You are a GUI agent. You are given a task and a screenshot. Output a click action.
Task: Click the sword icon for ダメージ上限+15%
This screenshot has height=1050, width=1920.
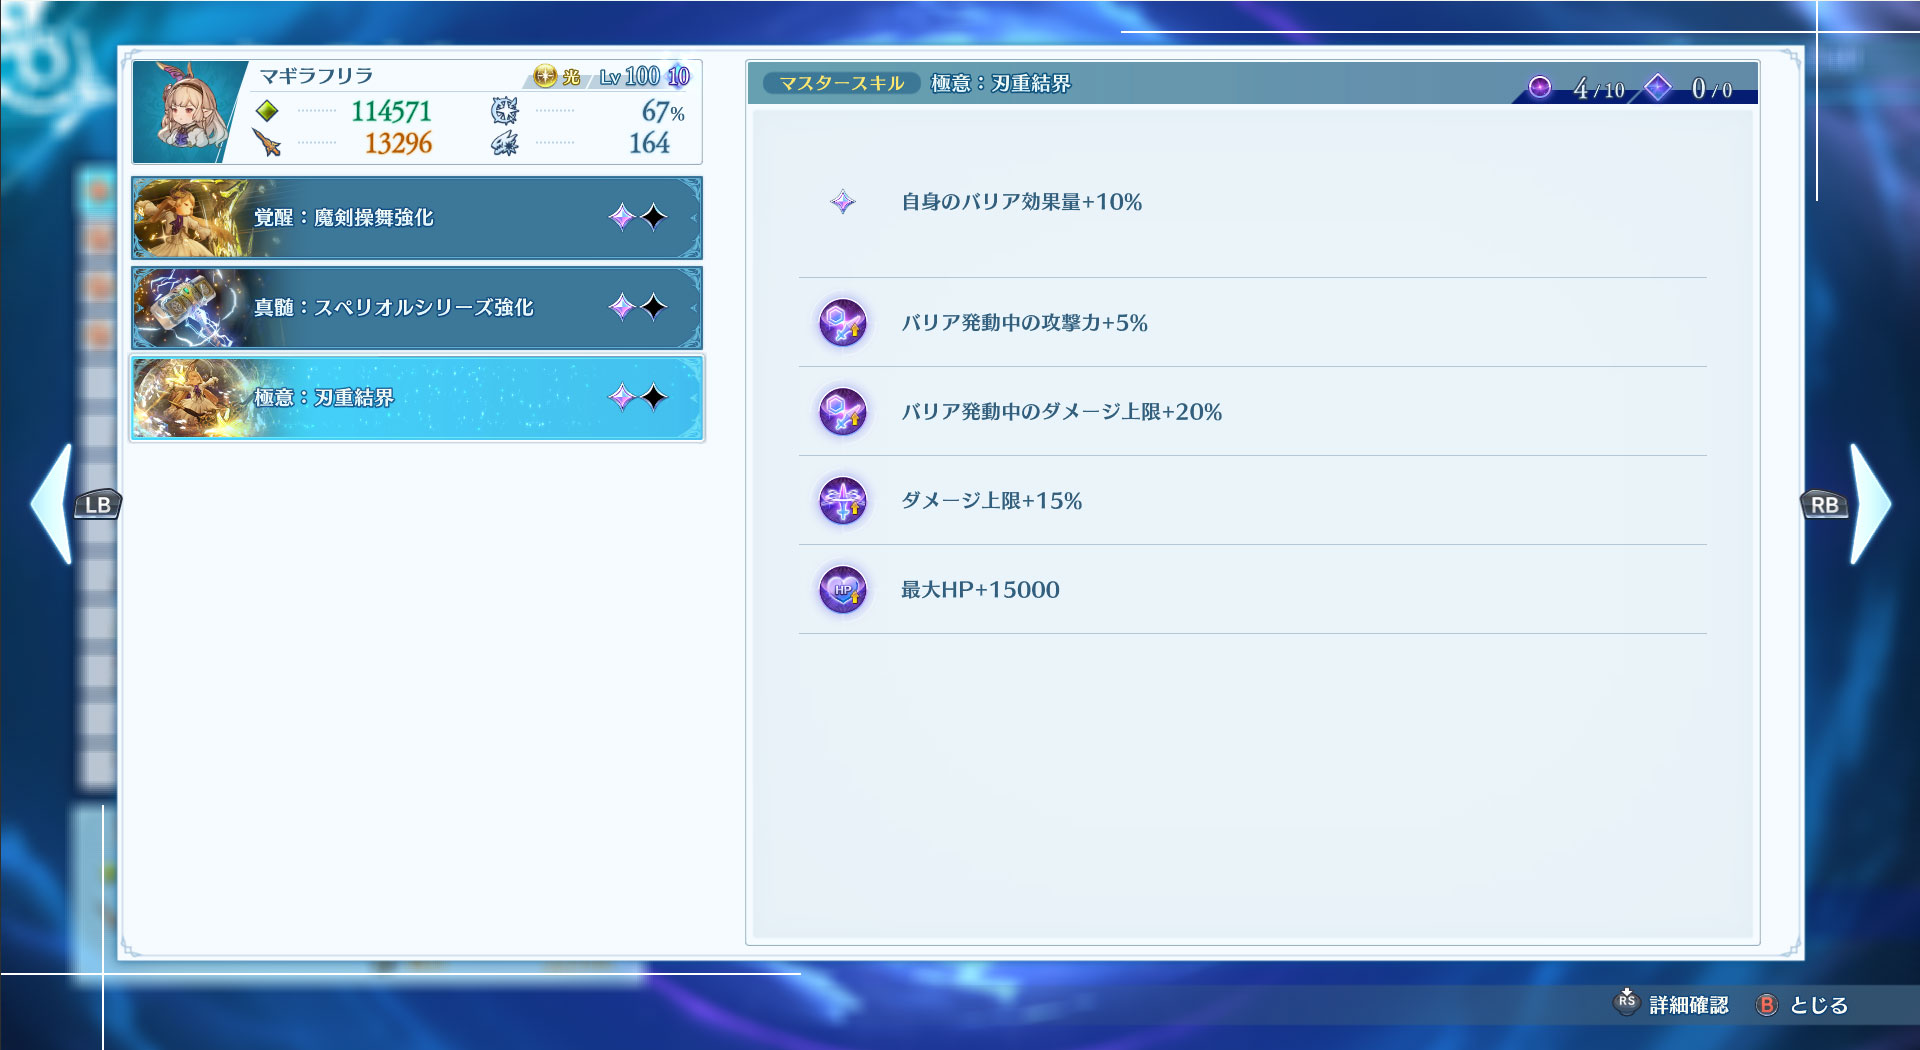click(843, 501)
